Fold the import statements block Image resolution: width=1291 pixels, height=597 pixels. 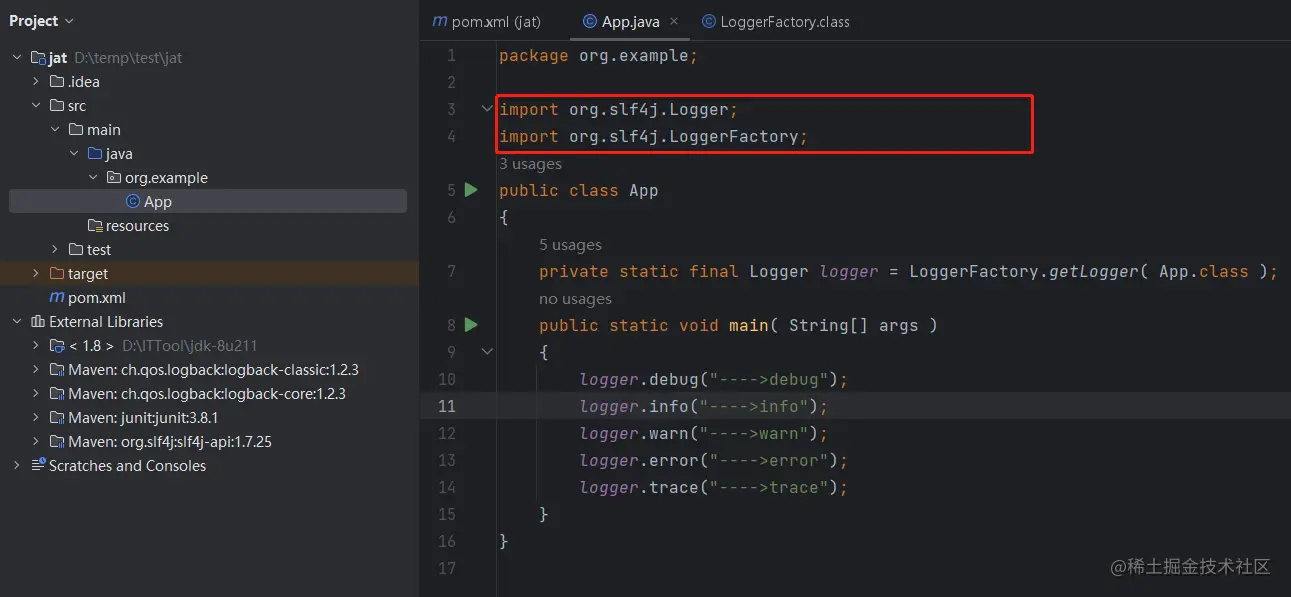click(x=487, y=109)
